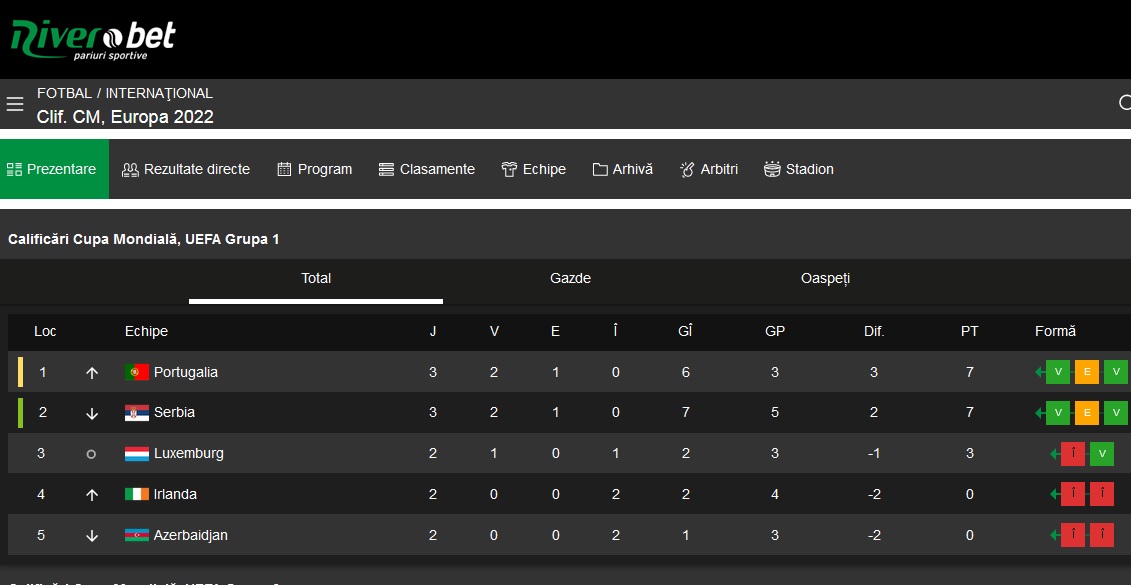Click the Portugal flag icon
Image resolution: width=1131 pixels, height=585 pixels.
click(137, 372)
